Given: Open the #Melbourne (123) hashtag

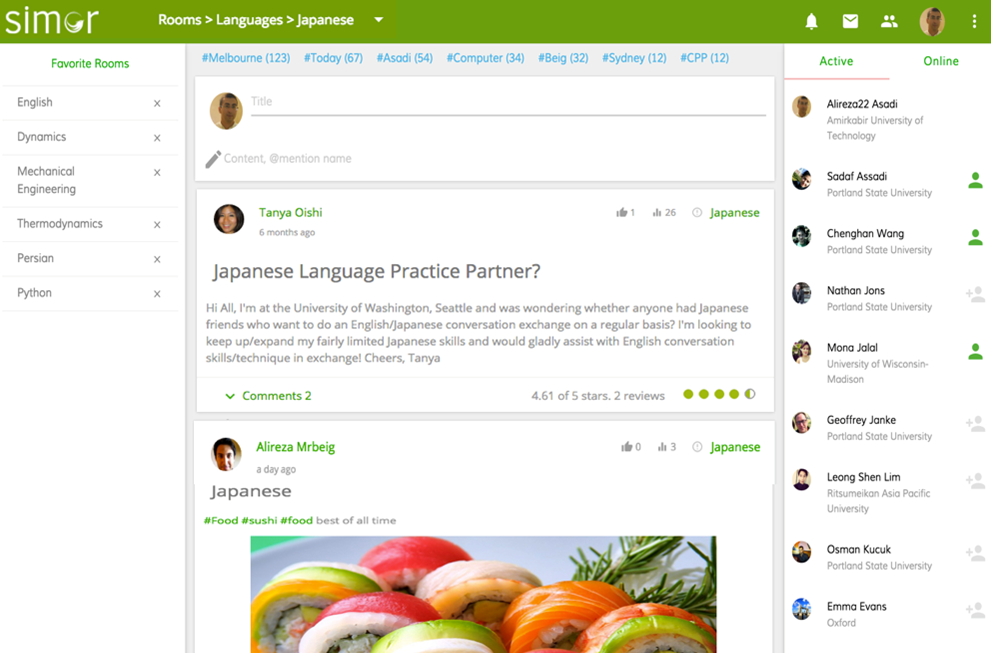Looking at the screenshot, I should pos(246,58).
